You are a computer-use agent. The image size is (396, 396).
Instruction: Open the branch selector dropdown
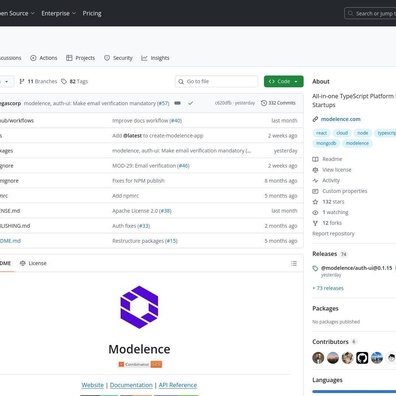(6, 81)
